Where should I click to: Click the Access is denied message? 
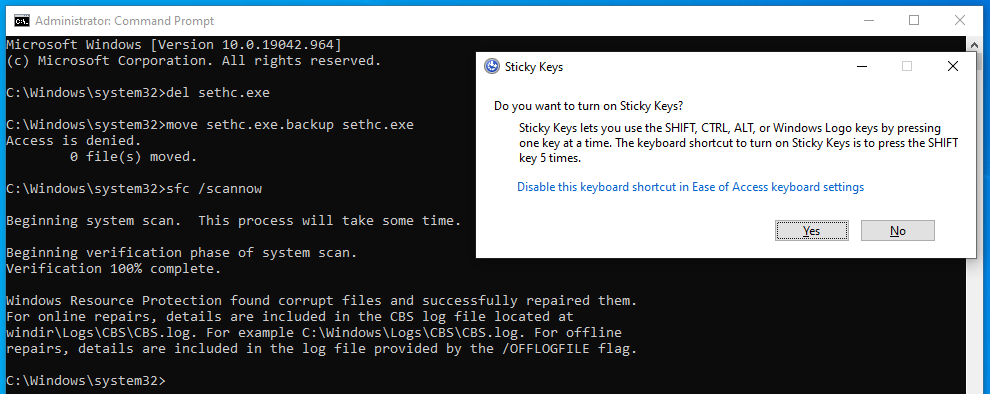click(74, 141)
